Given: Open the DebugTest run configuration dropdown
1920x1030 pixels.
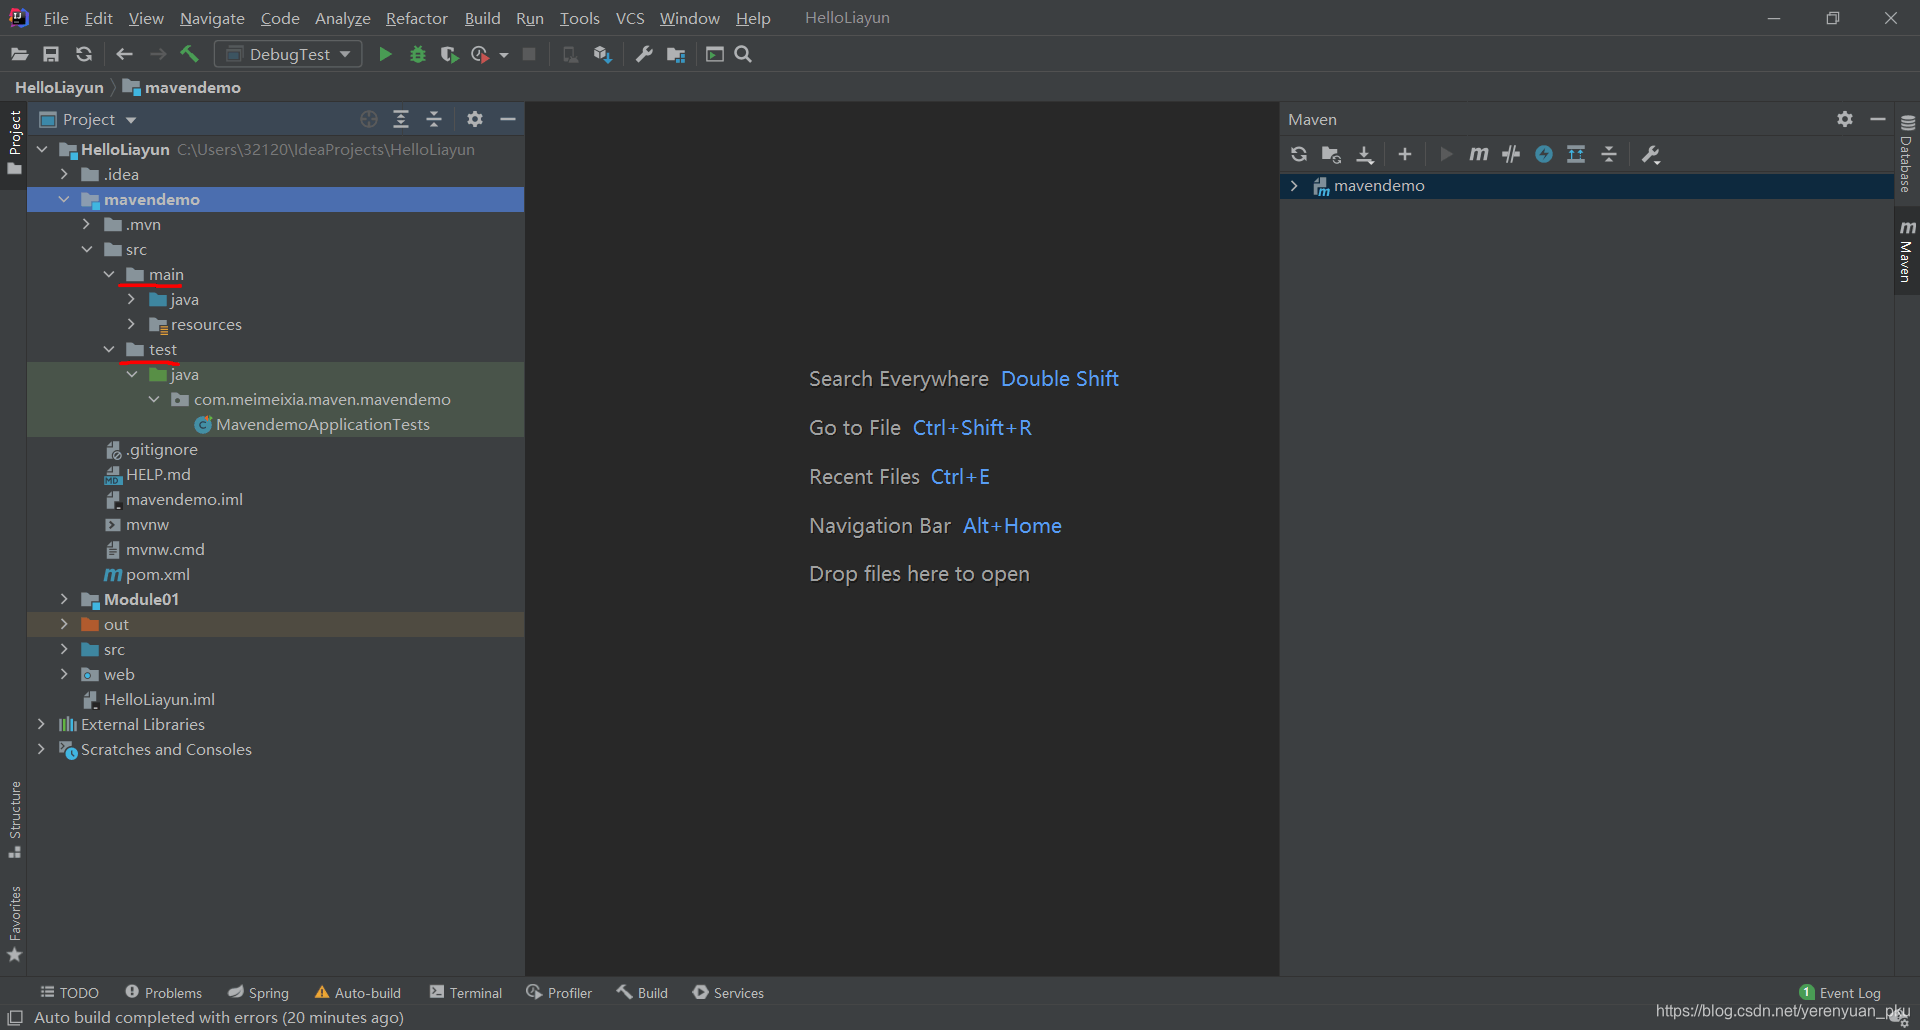Looking at the screenshot, I should (288, 54).
